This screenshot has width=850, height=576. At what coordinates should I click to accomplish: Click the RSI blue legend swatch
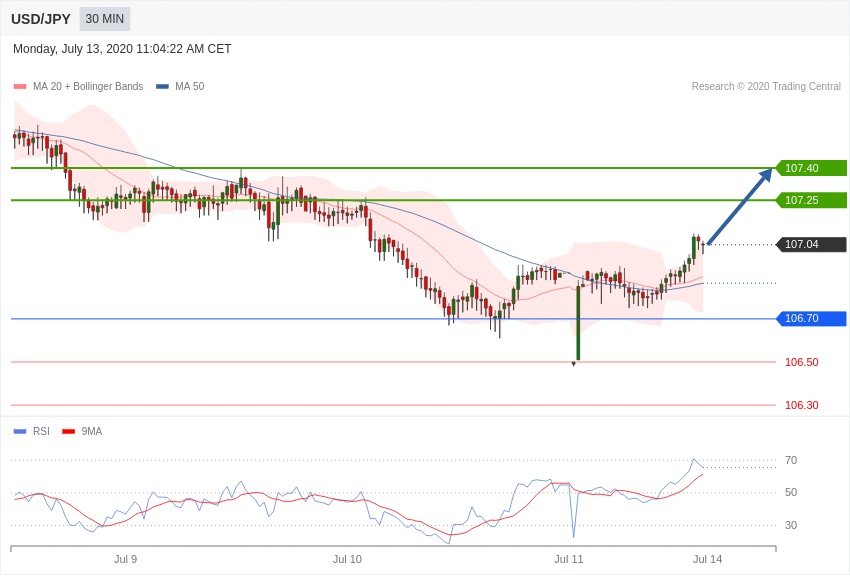pyautogui.click(x=20, y=432)
